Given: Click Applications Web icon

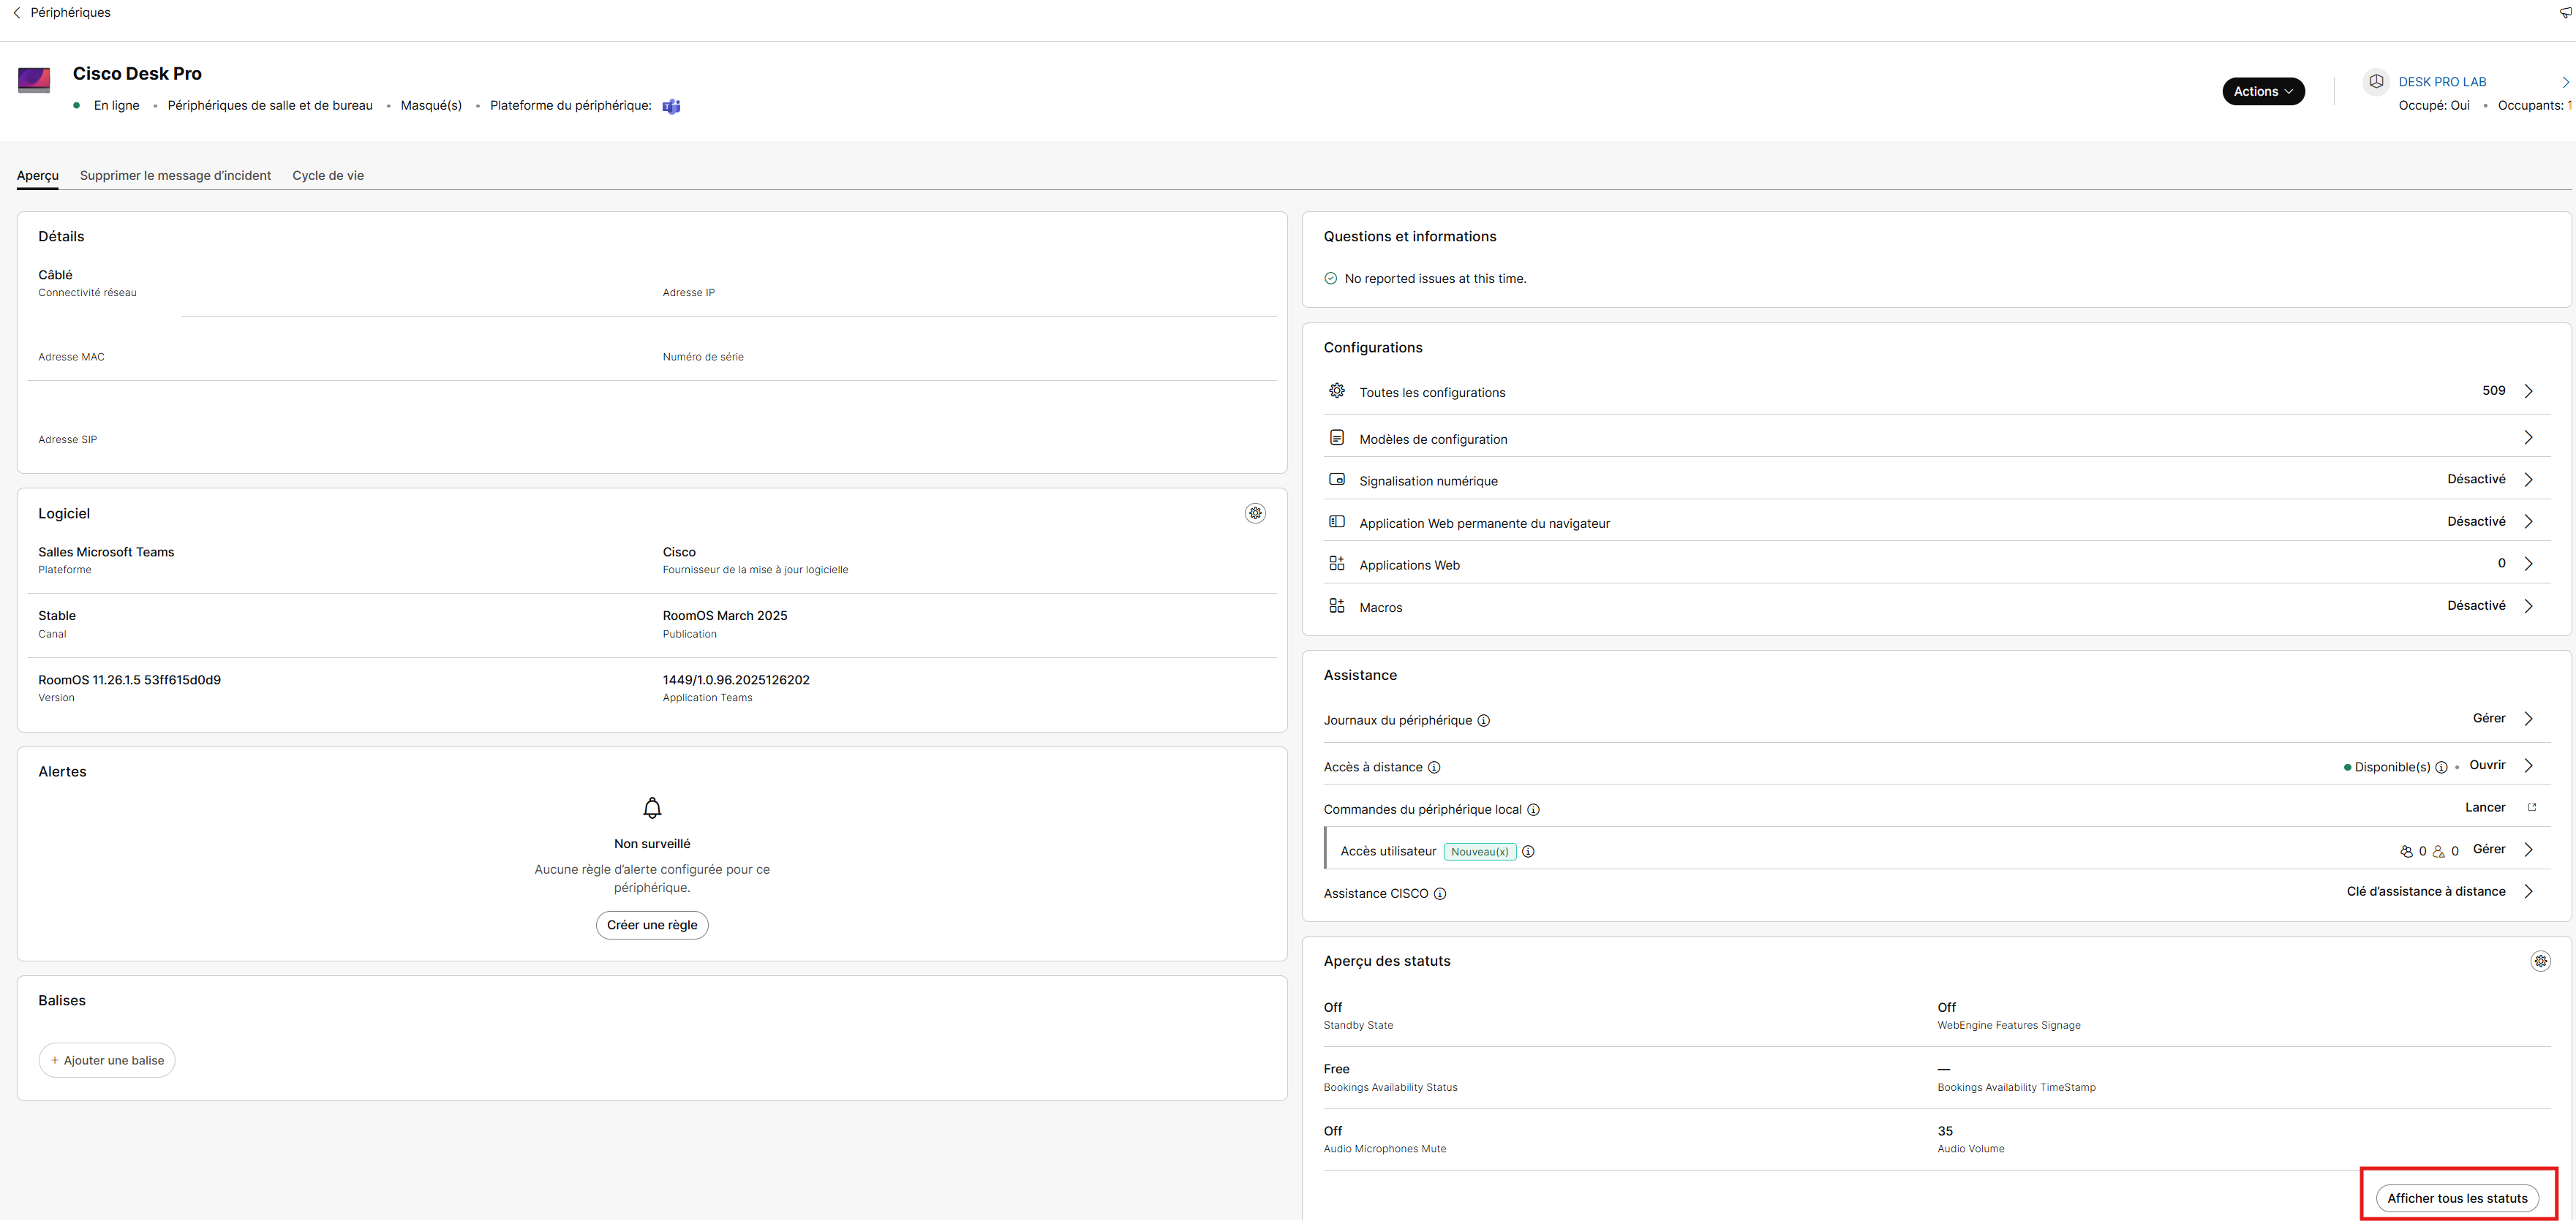Looking at the screenshot, I should pos(1337,564).
